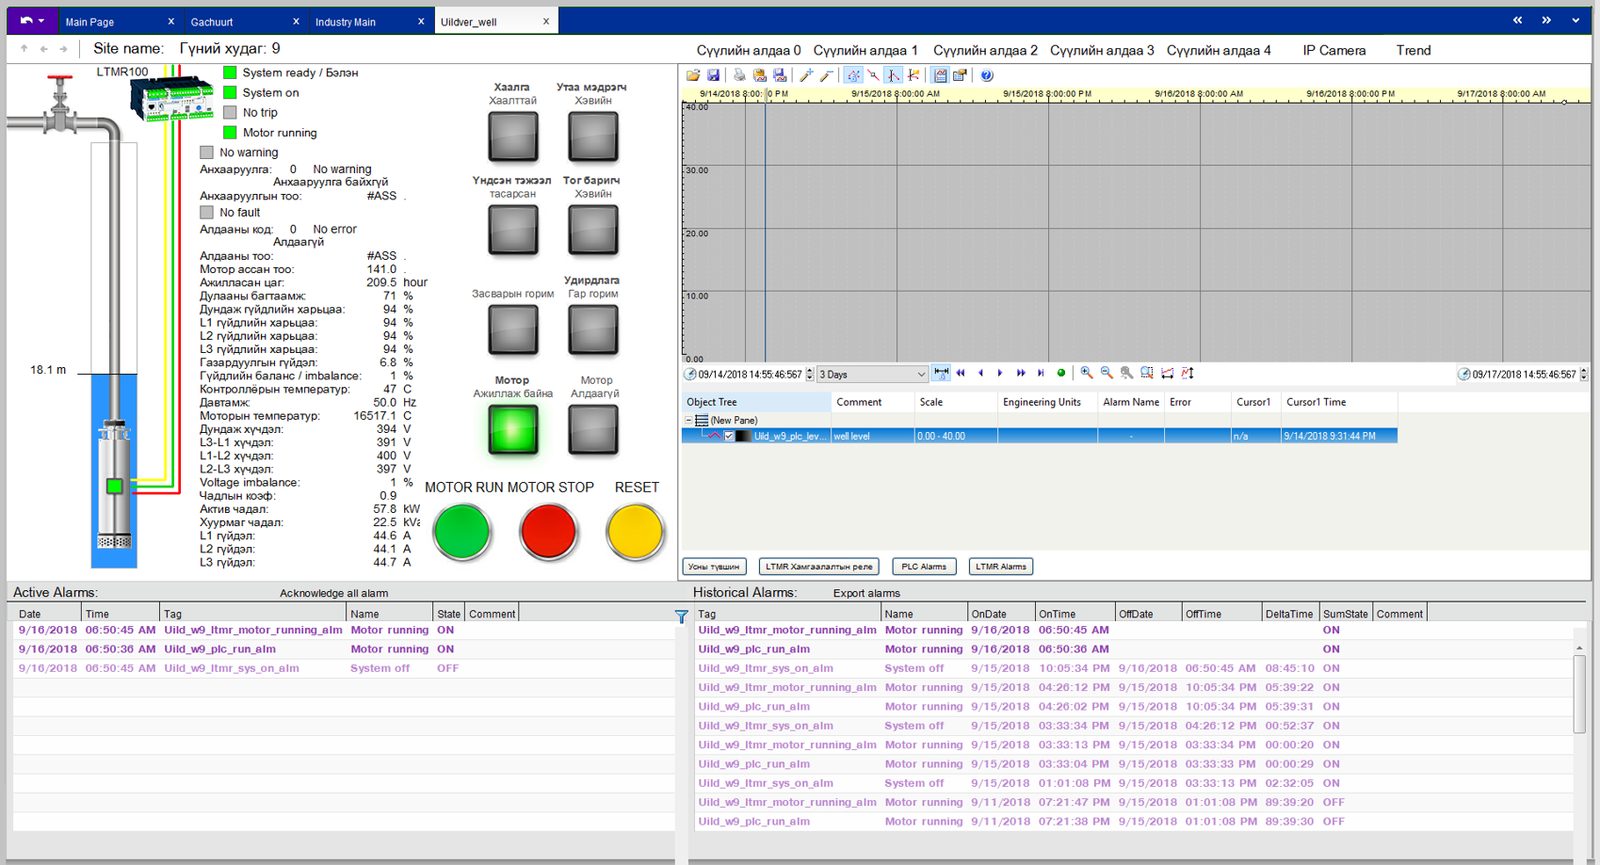
Task: Click the LTMR Alarms button
Action: point(1001,567)
